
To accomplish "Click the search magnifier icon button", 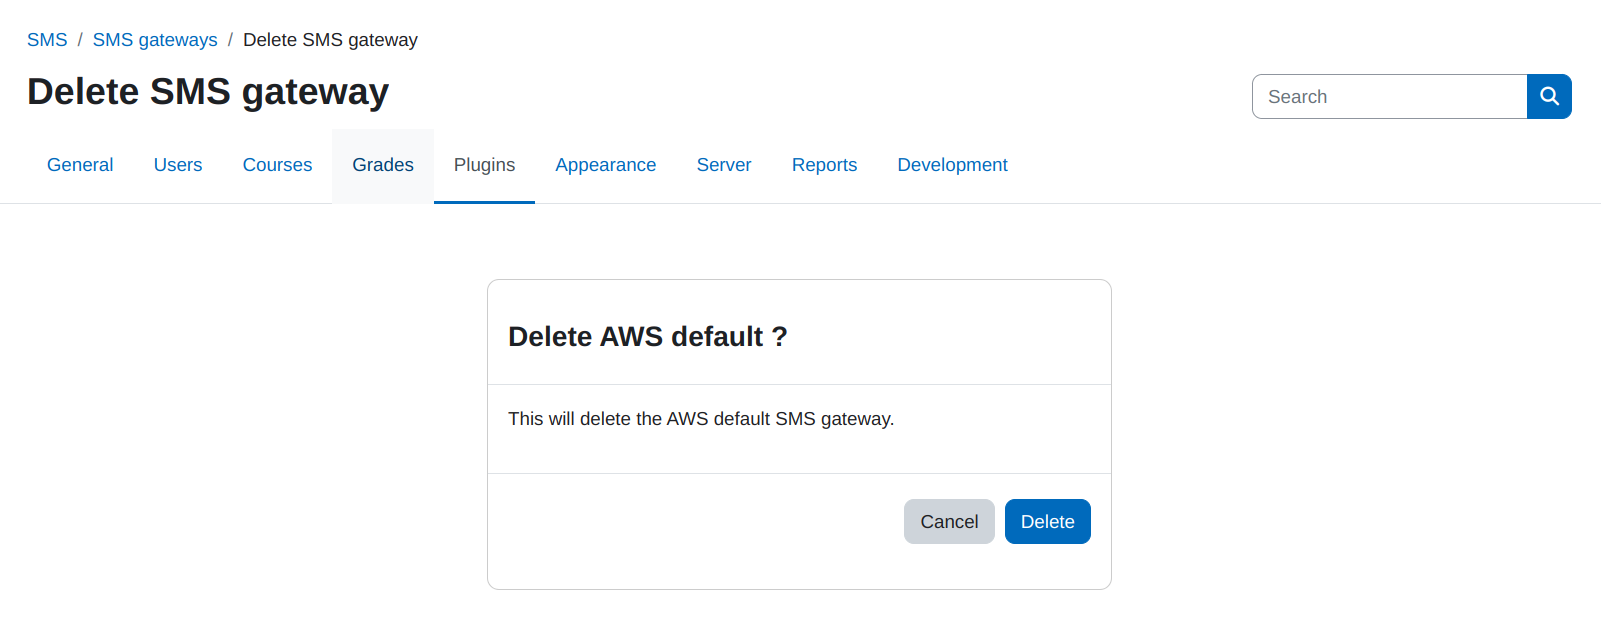I will click(x=1549, y=96).
